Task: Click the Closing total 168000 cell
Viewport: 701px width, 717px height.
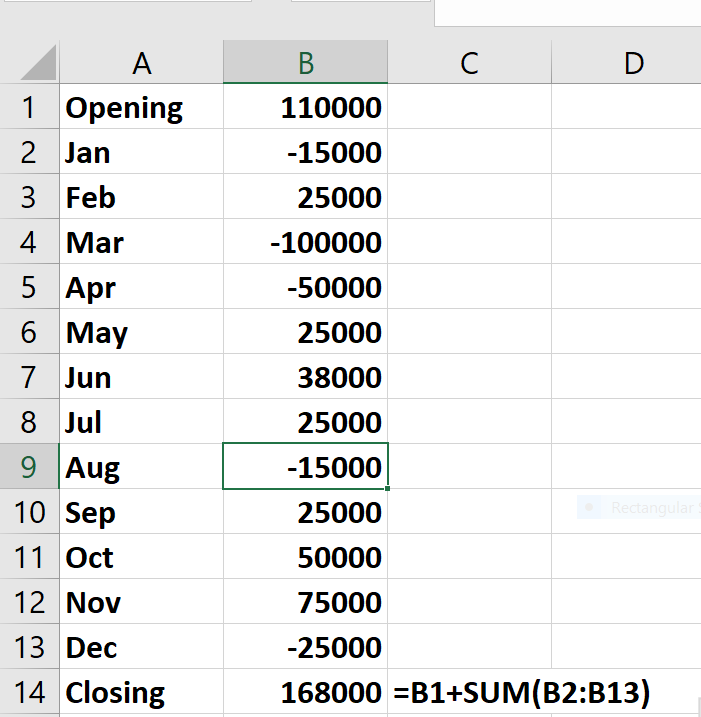Action: (305, 692)
